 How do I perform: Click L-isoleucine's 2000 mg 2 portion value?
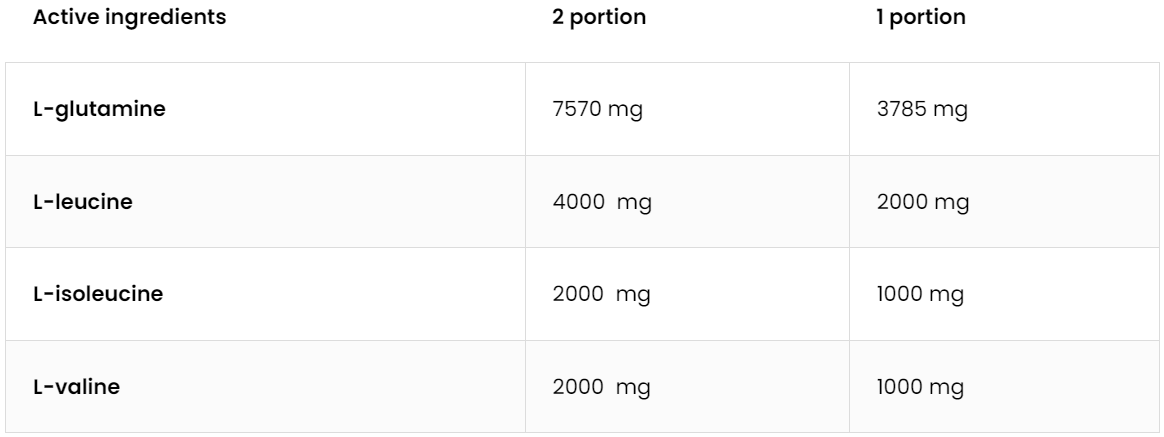click(x=600, y=294)
